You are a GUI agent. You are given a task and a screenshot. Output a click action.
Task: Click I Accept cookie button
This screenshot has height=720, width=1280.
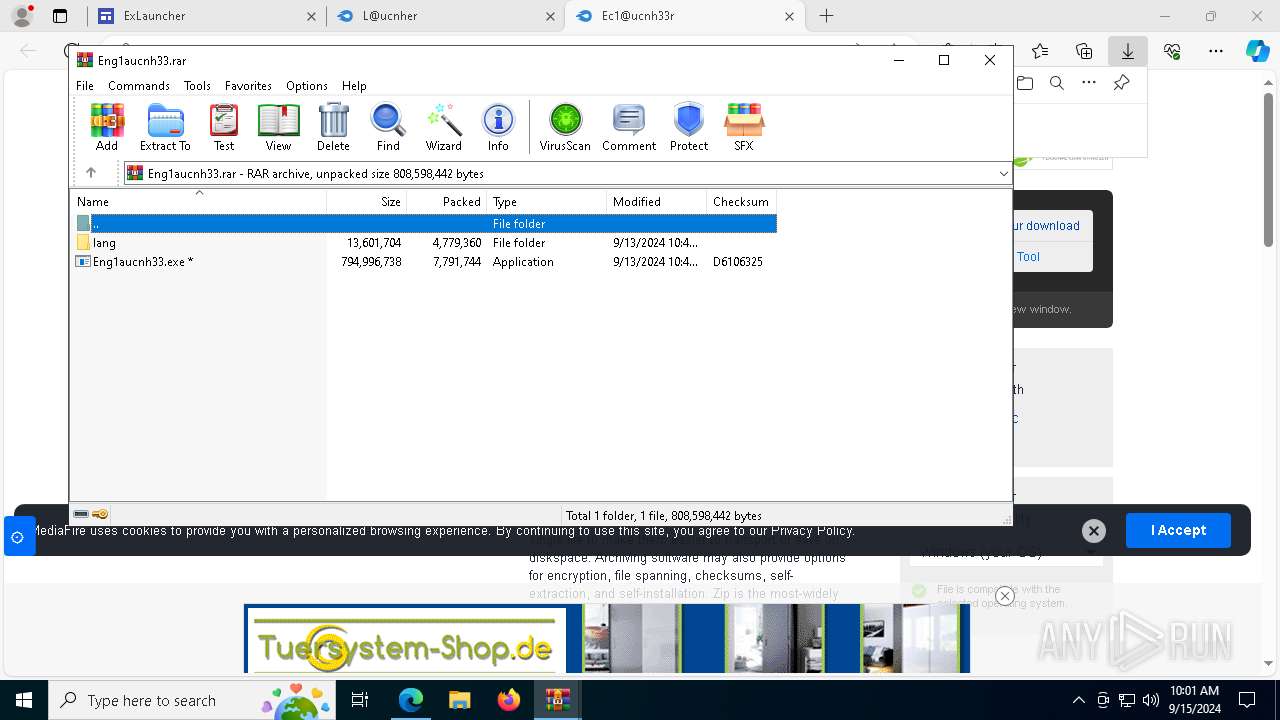tap(1178, 530)
